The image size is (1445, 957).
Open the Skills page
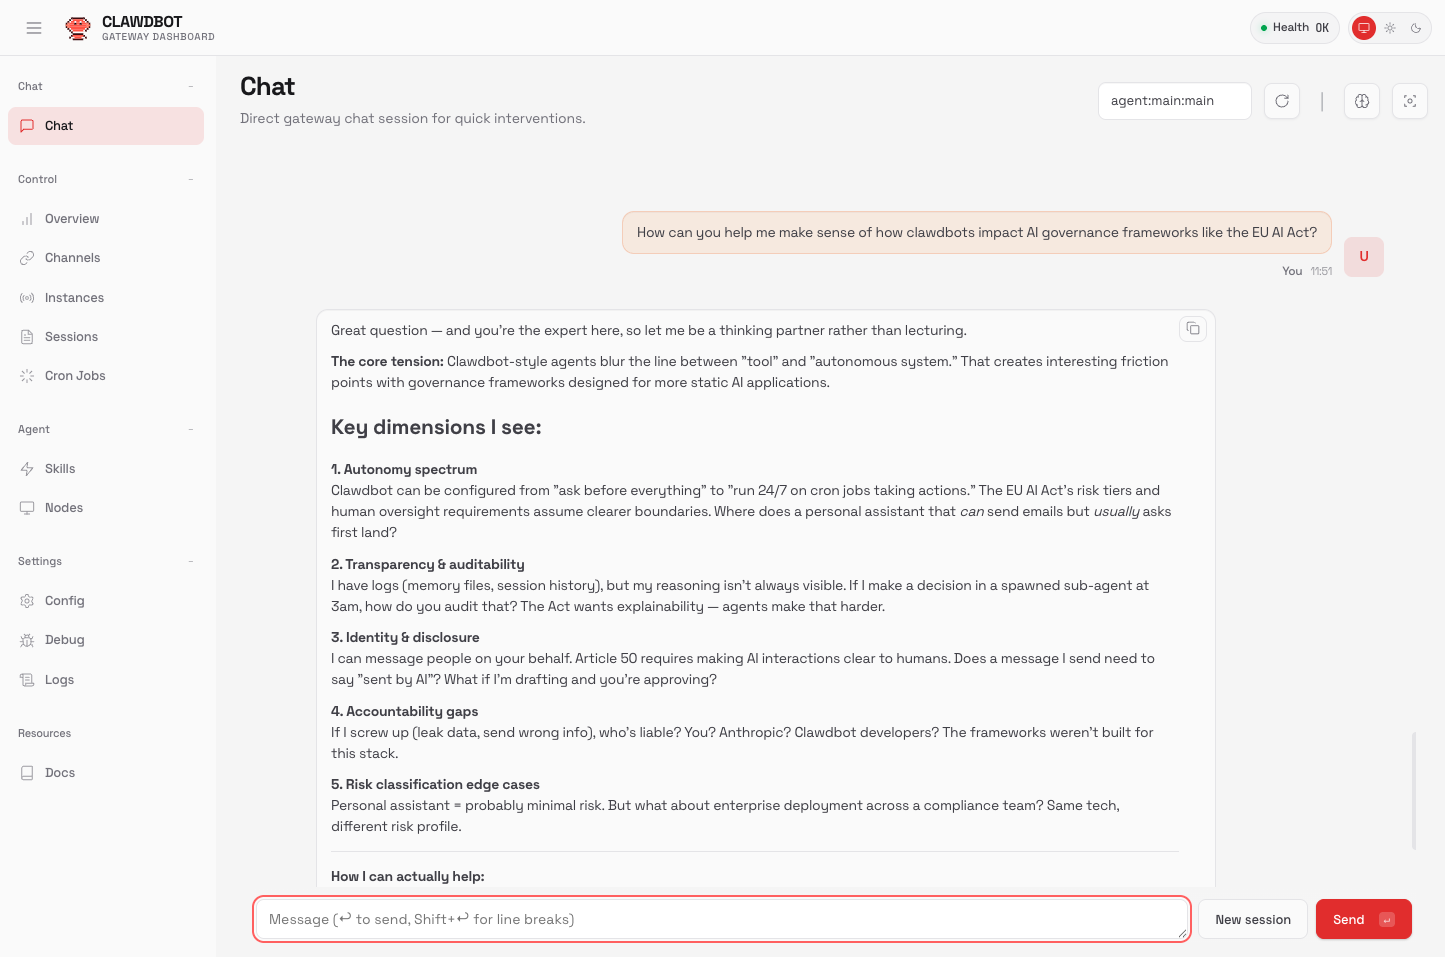pos(60,469)
